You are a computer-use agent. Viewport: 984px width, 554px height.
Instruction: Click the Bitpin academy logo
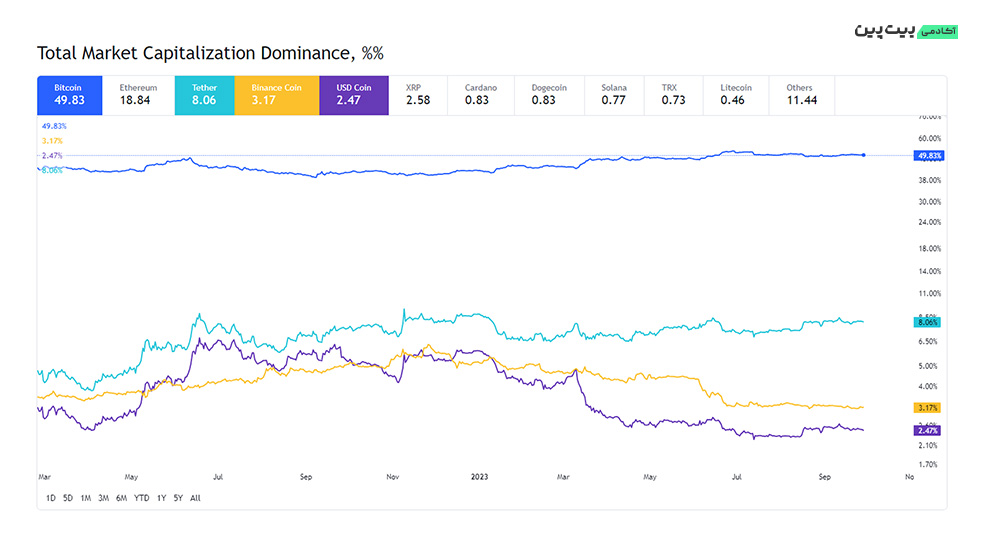[906, 31]
